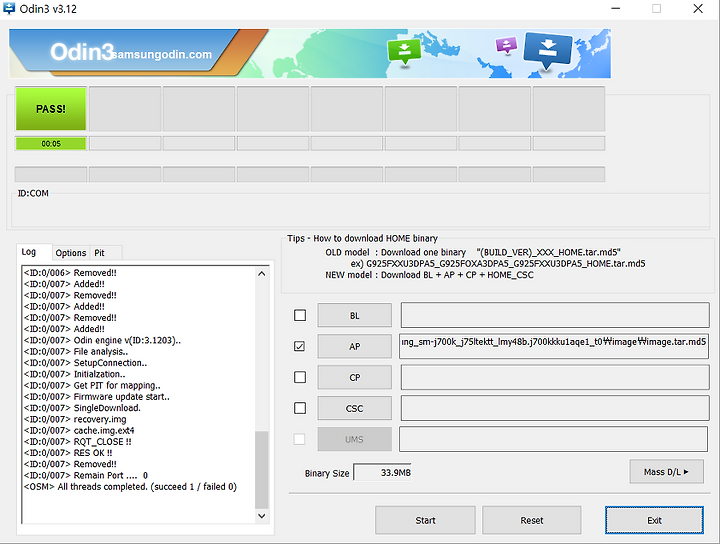Click the UMS file path field
Viewport: 720px width, 544px height.
click(553, 439)
